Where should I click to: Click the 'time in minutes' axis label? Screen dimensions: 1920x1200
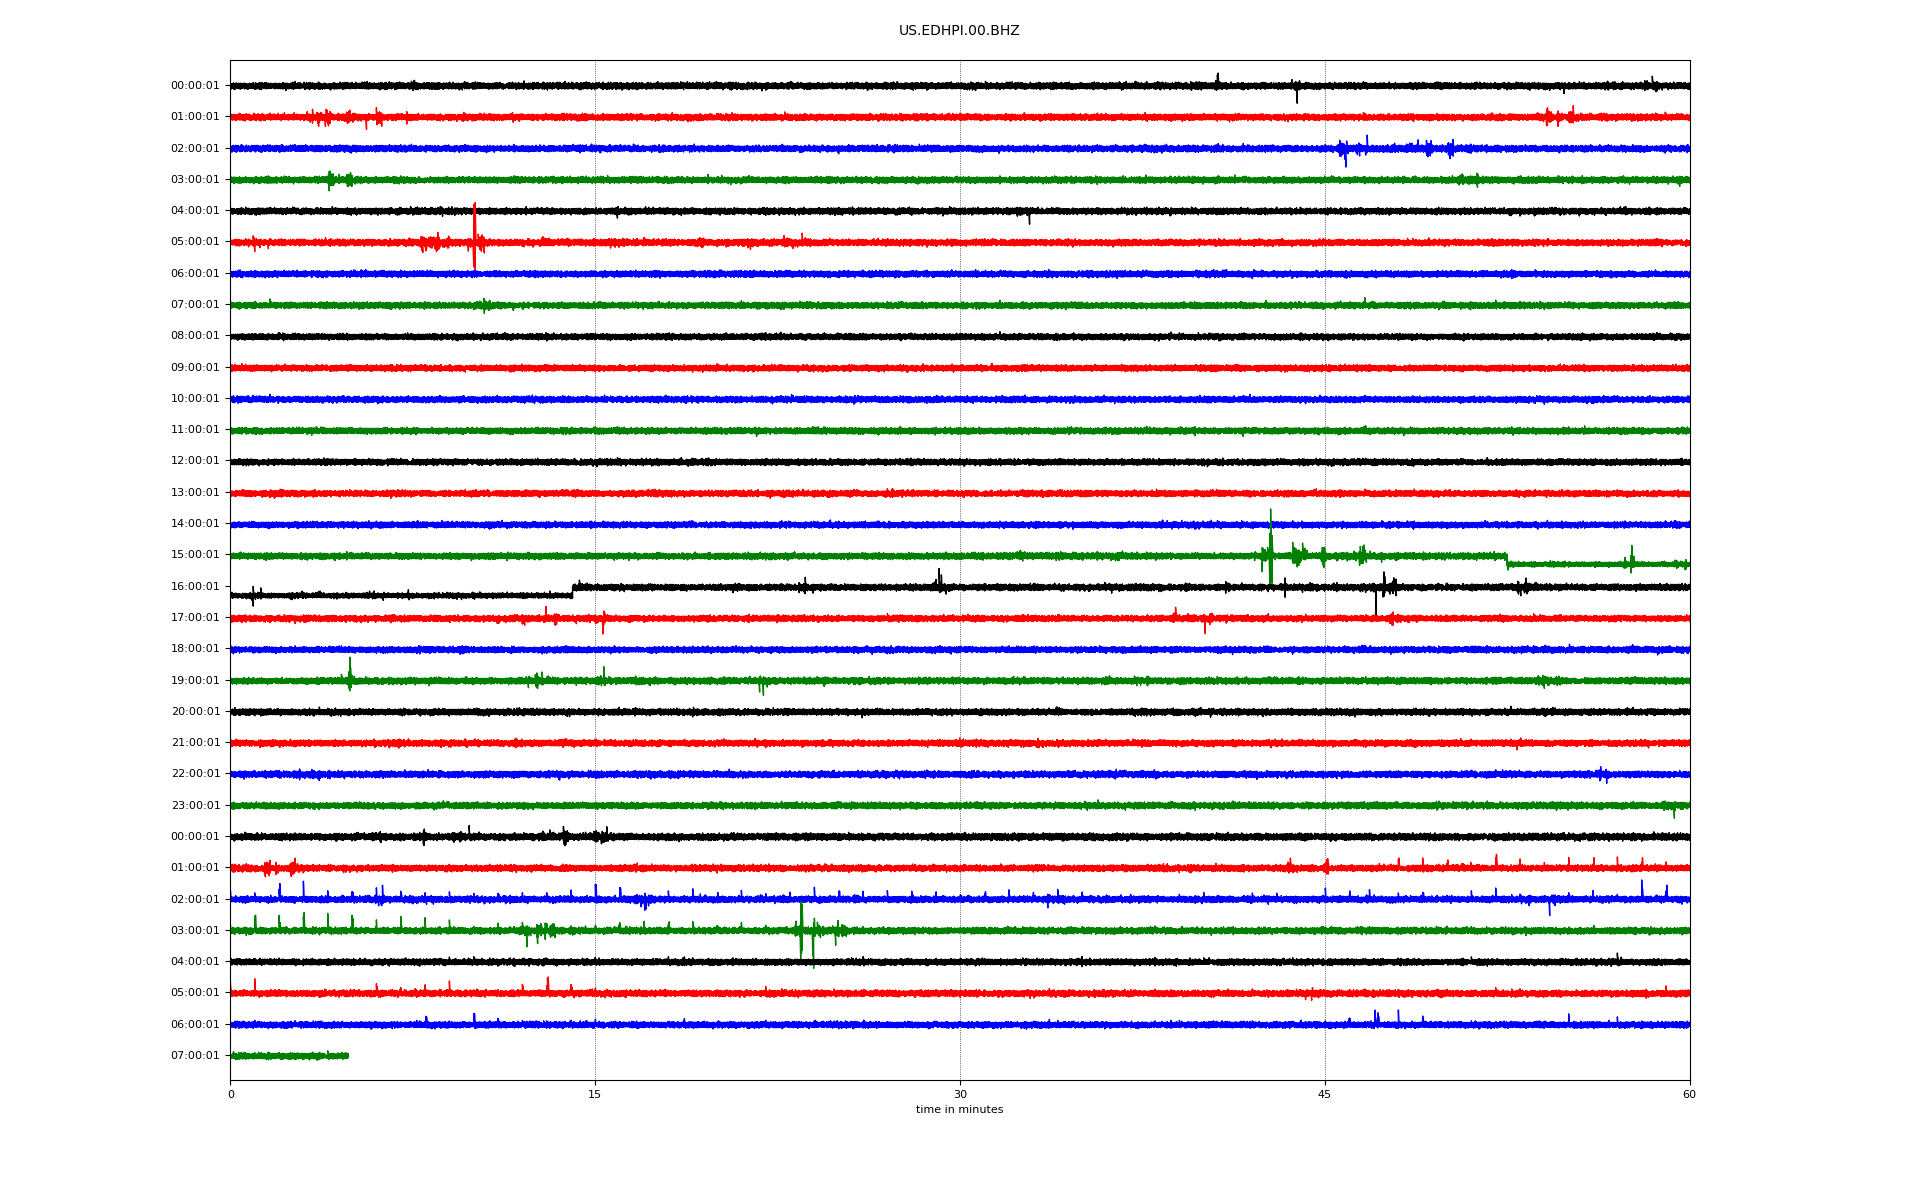click(x=958, y=1109)
